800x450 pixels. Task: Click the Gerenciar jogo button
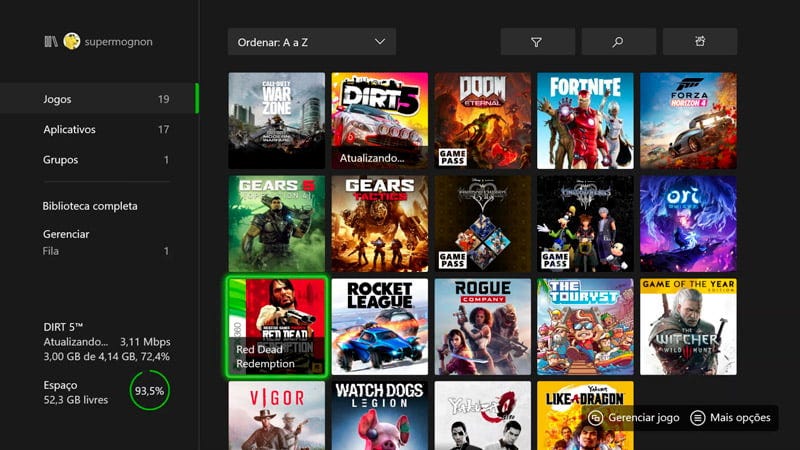click(634, 418)
